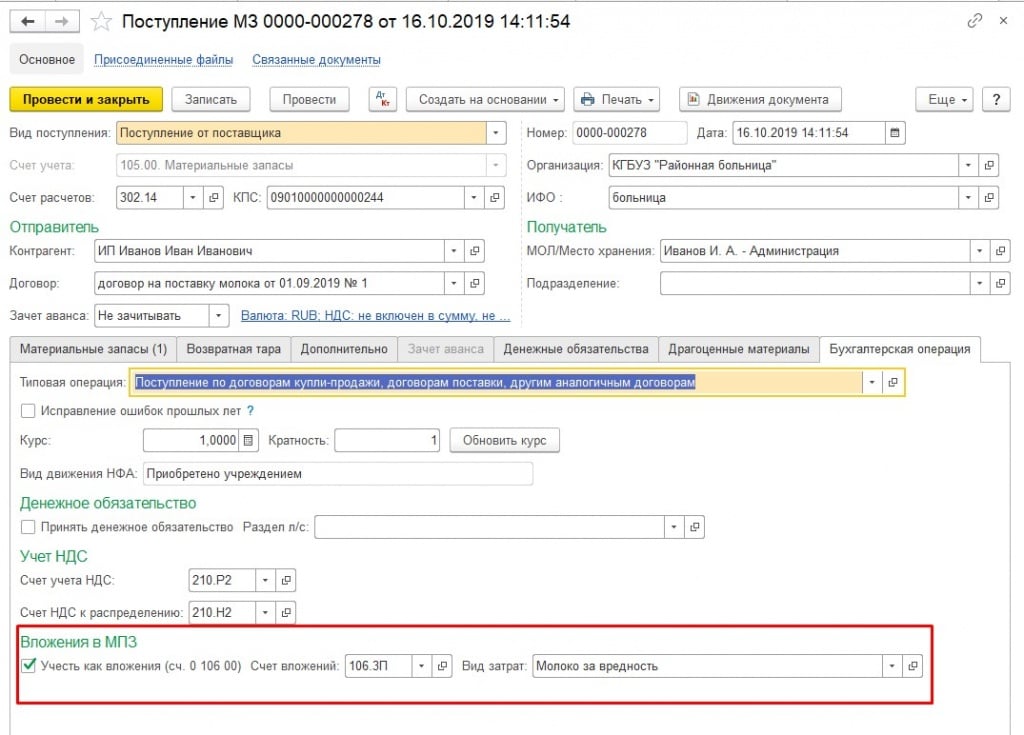Viewport: 1024px width, 735px height.
Task: Open the calculator icon in Курс field
Action: pos(249,440)
